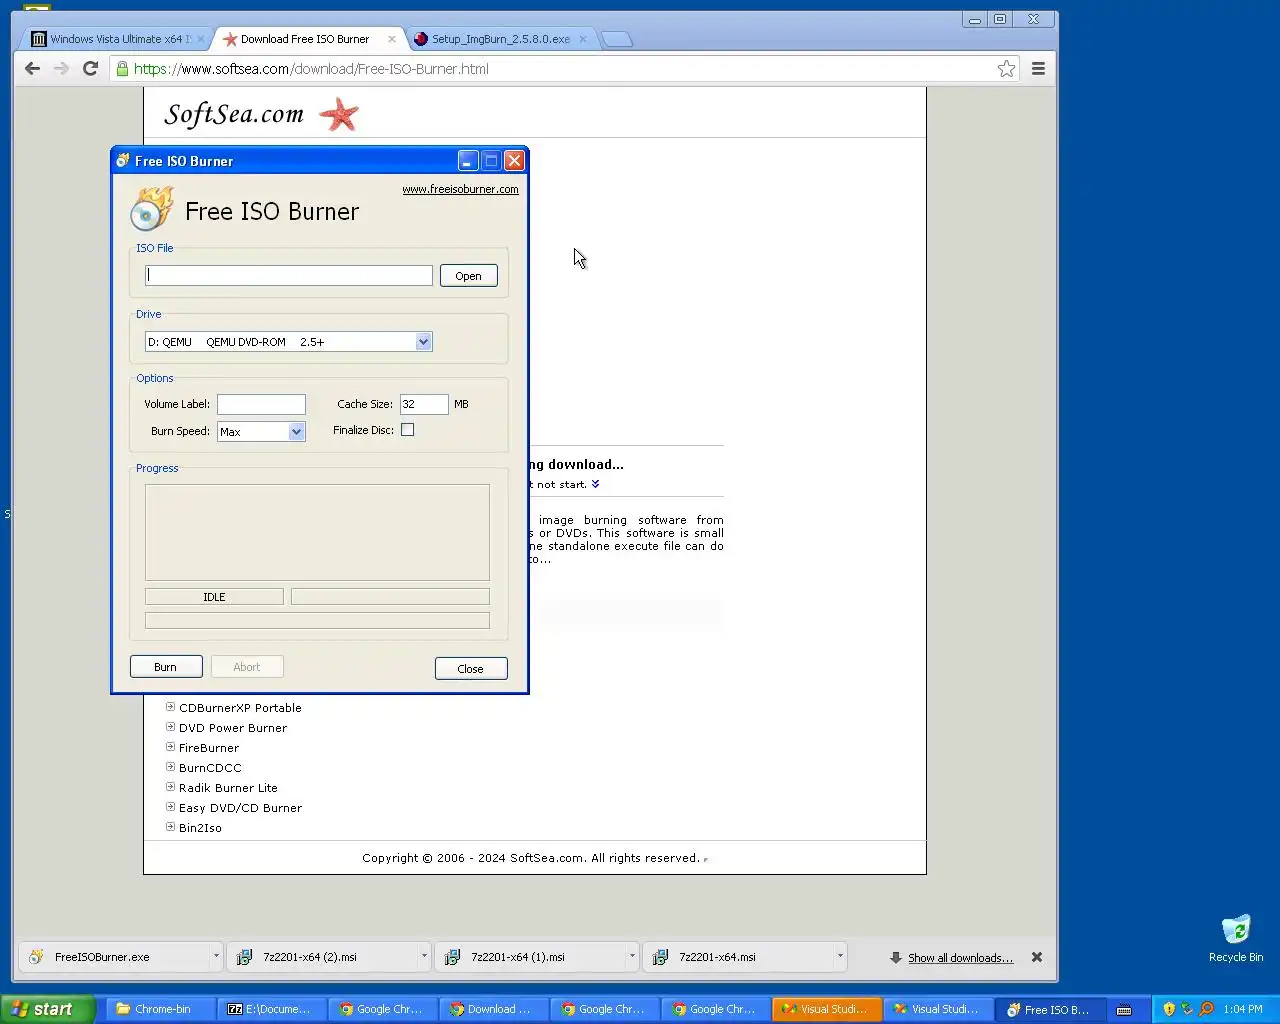
Task: Toggle the Finalize Disc checkbox
Action: tap(407, 430)
